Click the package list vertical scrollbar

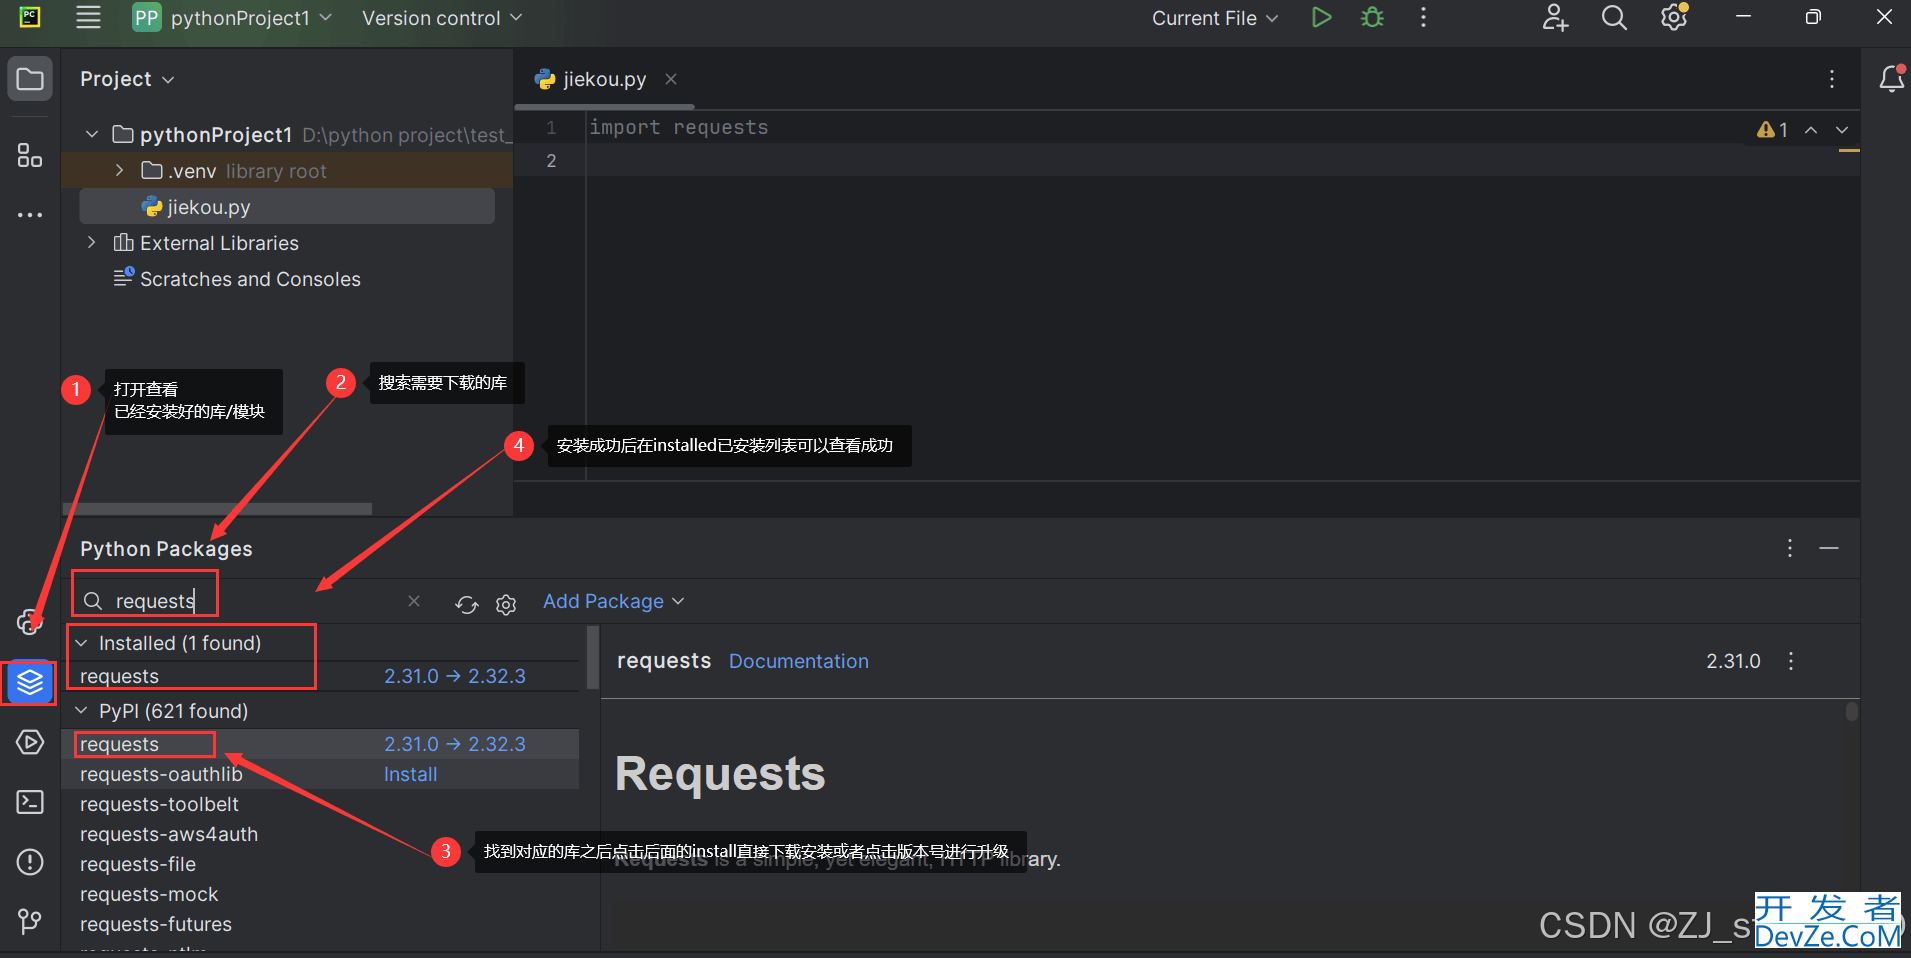click(x=592, y=657)
